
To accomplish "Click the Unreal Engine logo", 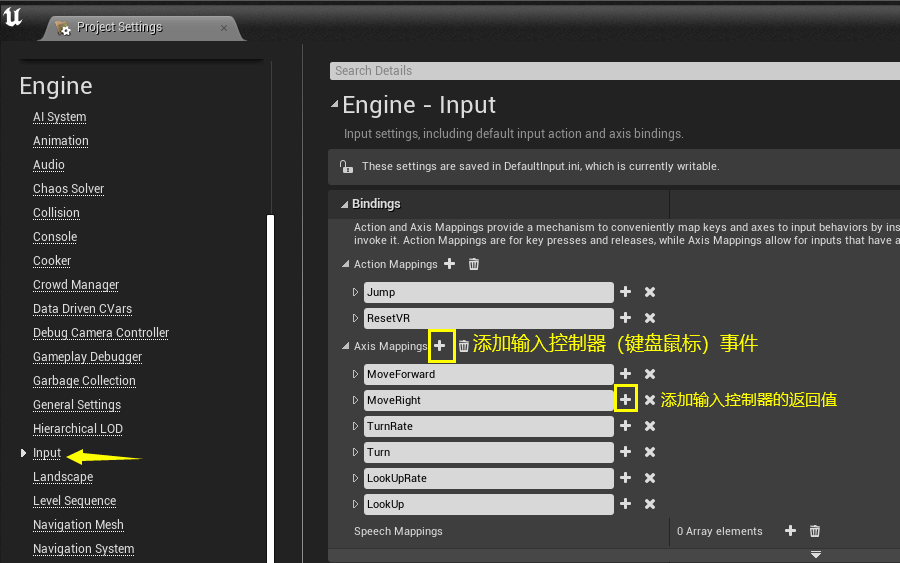I will click(13, 17).
